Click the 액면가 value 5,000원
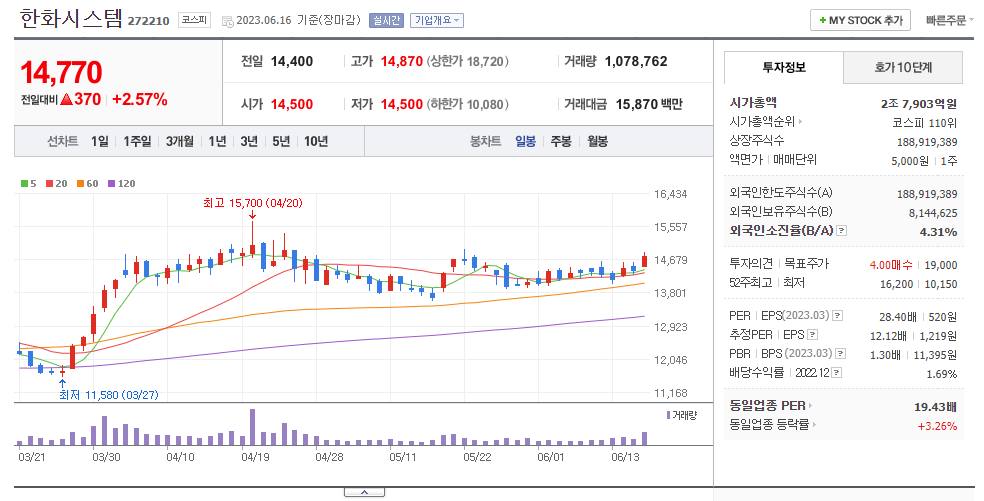 coord(909,161)
